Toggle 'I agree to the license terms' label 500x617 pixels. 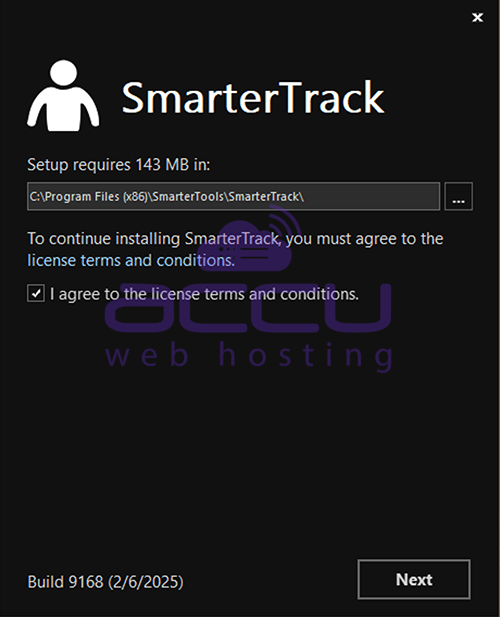click(204, 294)
